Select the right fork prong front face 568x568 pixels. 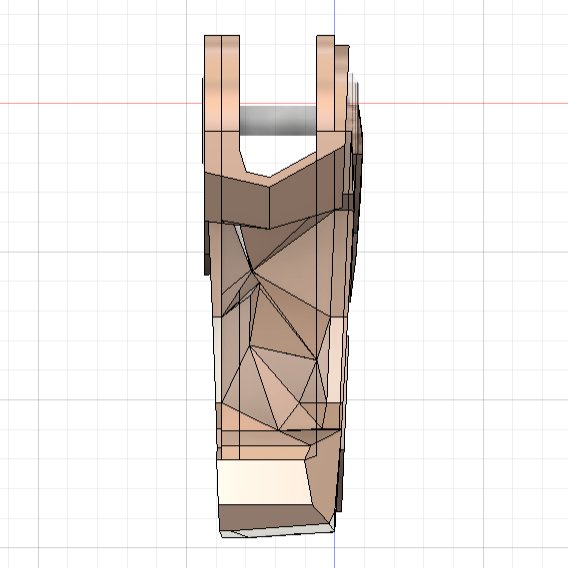click(325, 83)
